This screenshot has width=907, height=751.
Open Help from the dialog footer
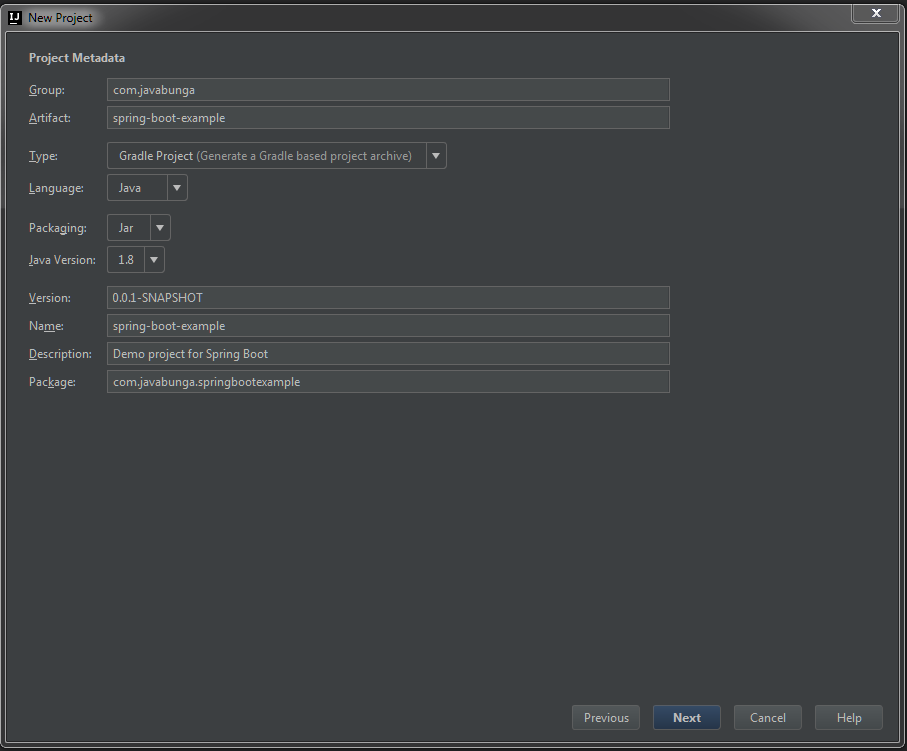tap(849, 718)
